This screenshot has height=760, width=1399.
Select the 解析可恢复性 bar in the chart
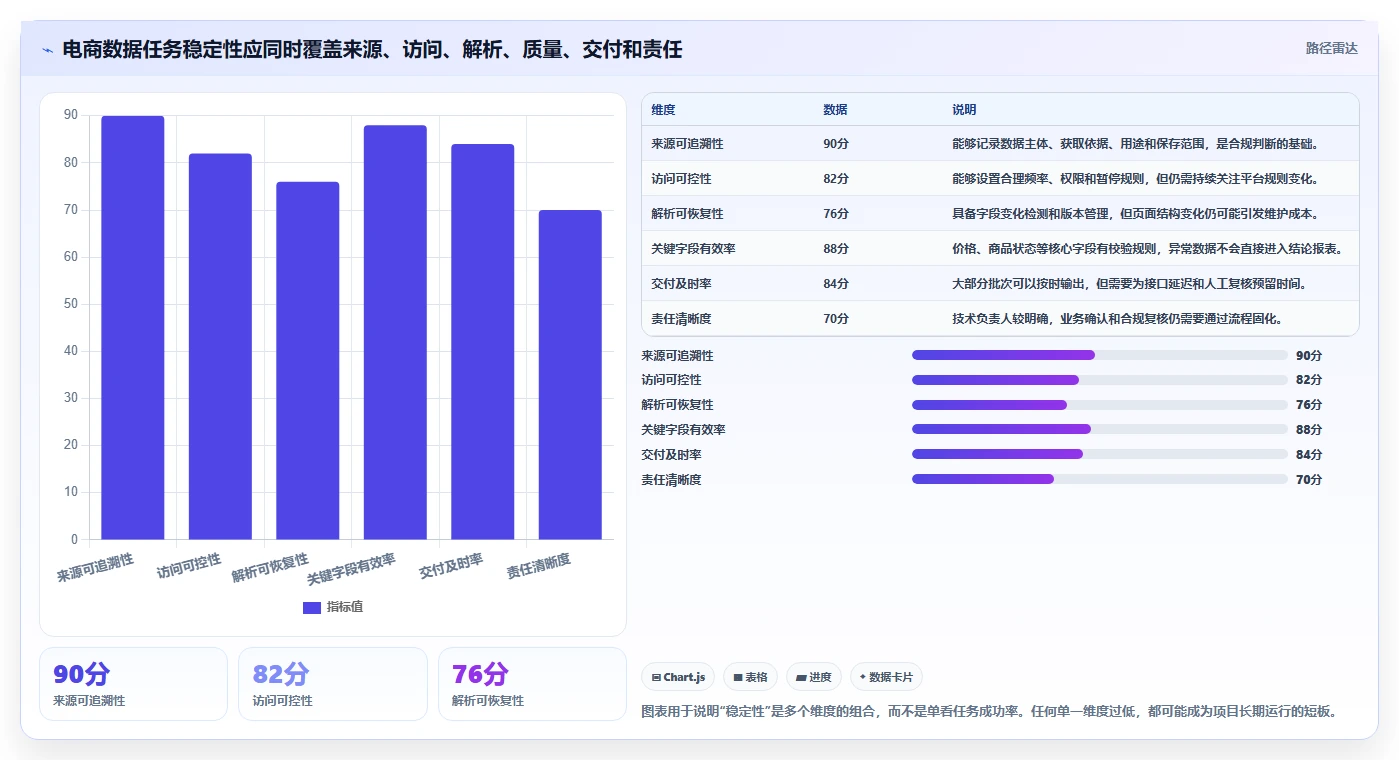[308, 361]
